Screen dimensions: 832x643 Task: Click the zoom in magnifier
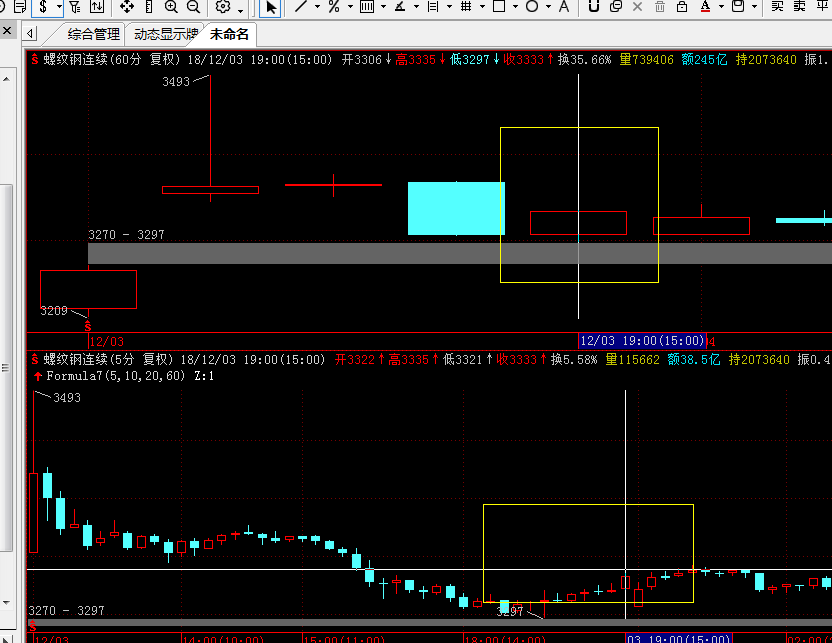coord(171,6)
